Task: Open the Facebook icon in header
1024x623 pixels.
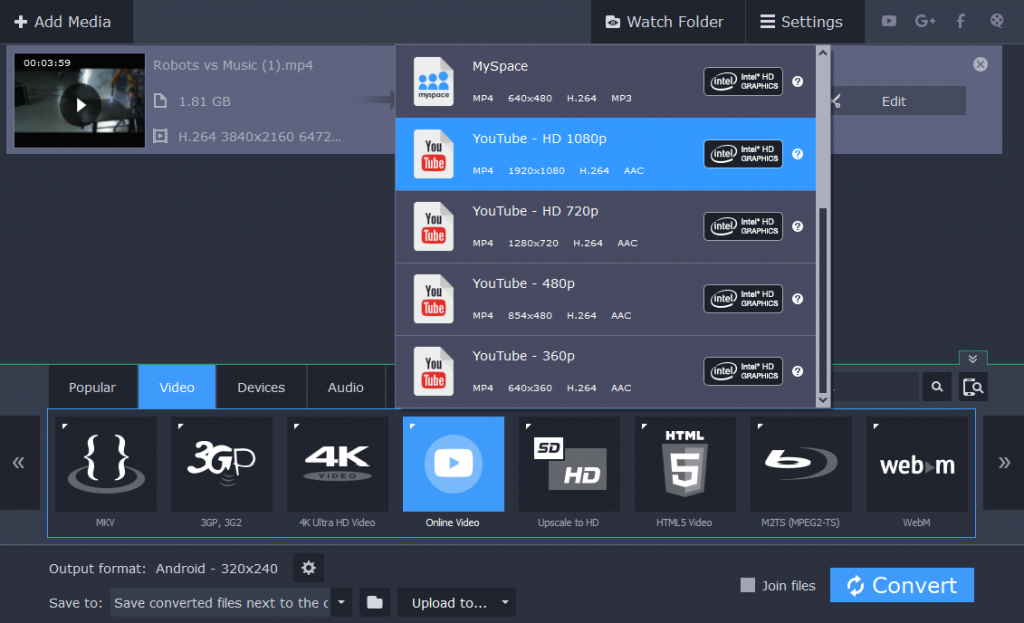Action: [x=961, y=21]
